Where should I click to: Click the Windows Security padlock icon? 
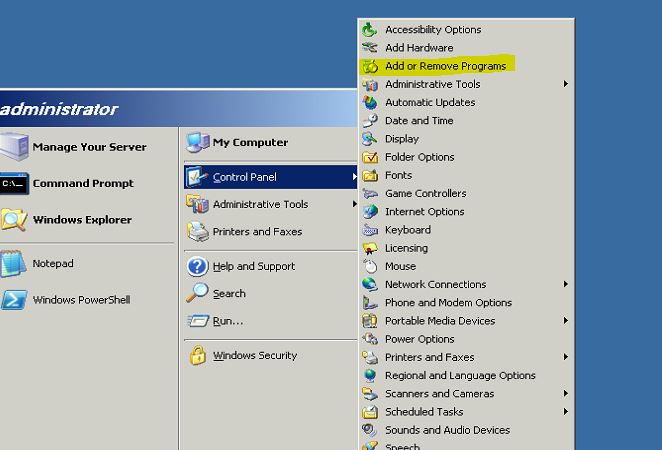(x=197, y=355)
